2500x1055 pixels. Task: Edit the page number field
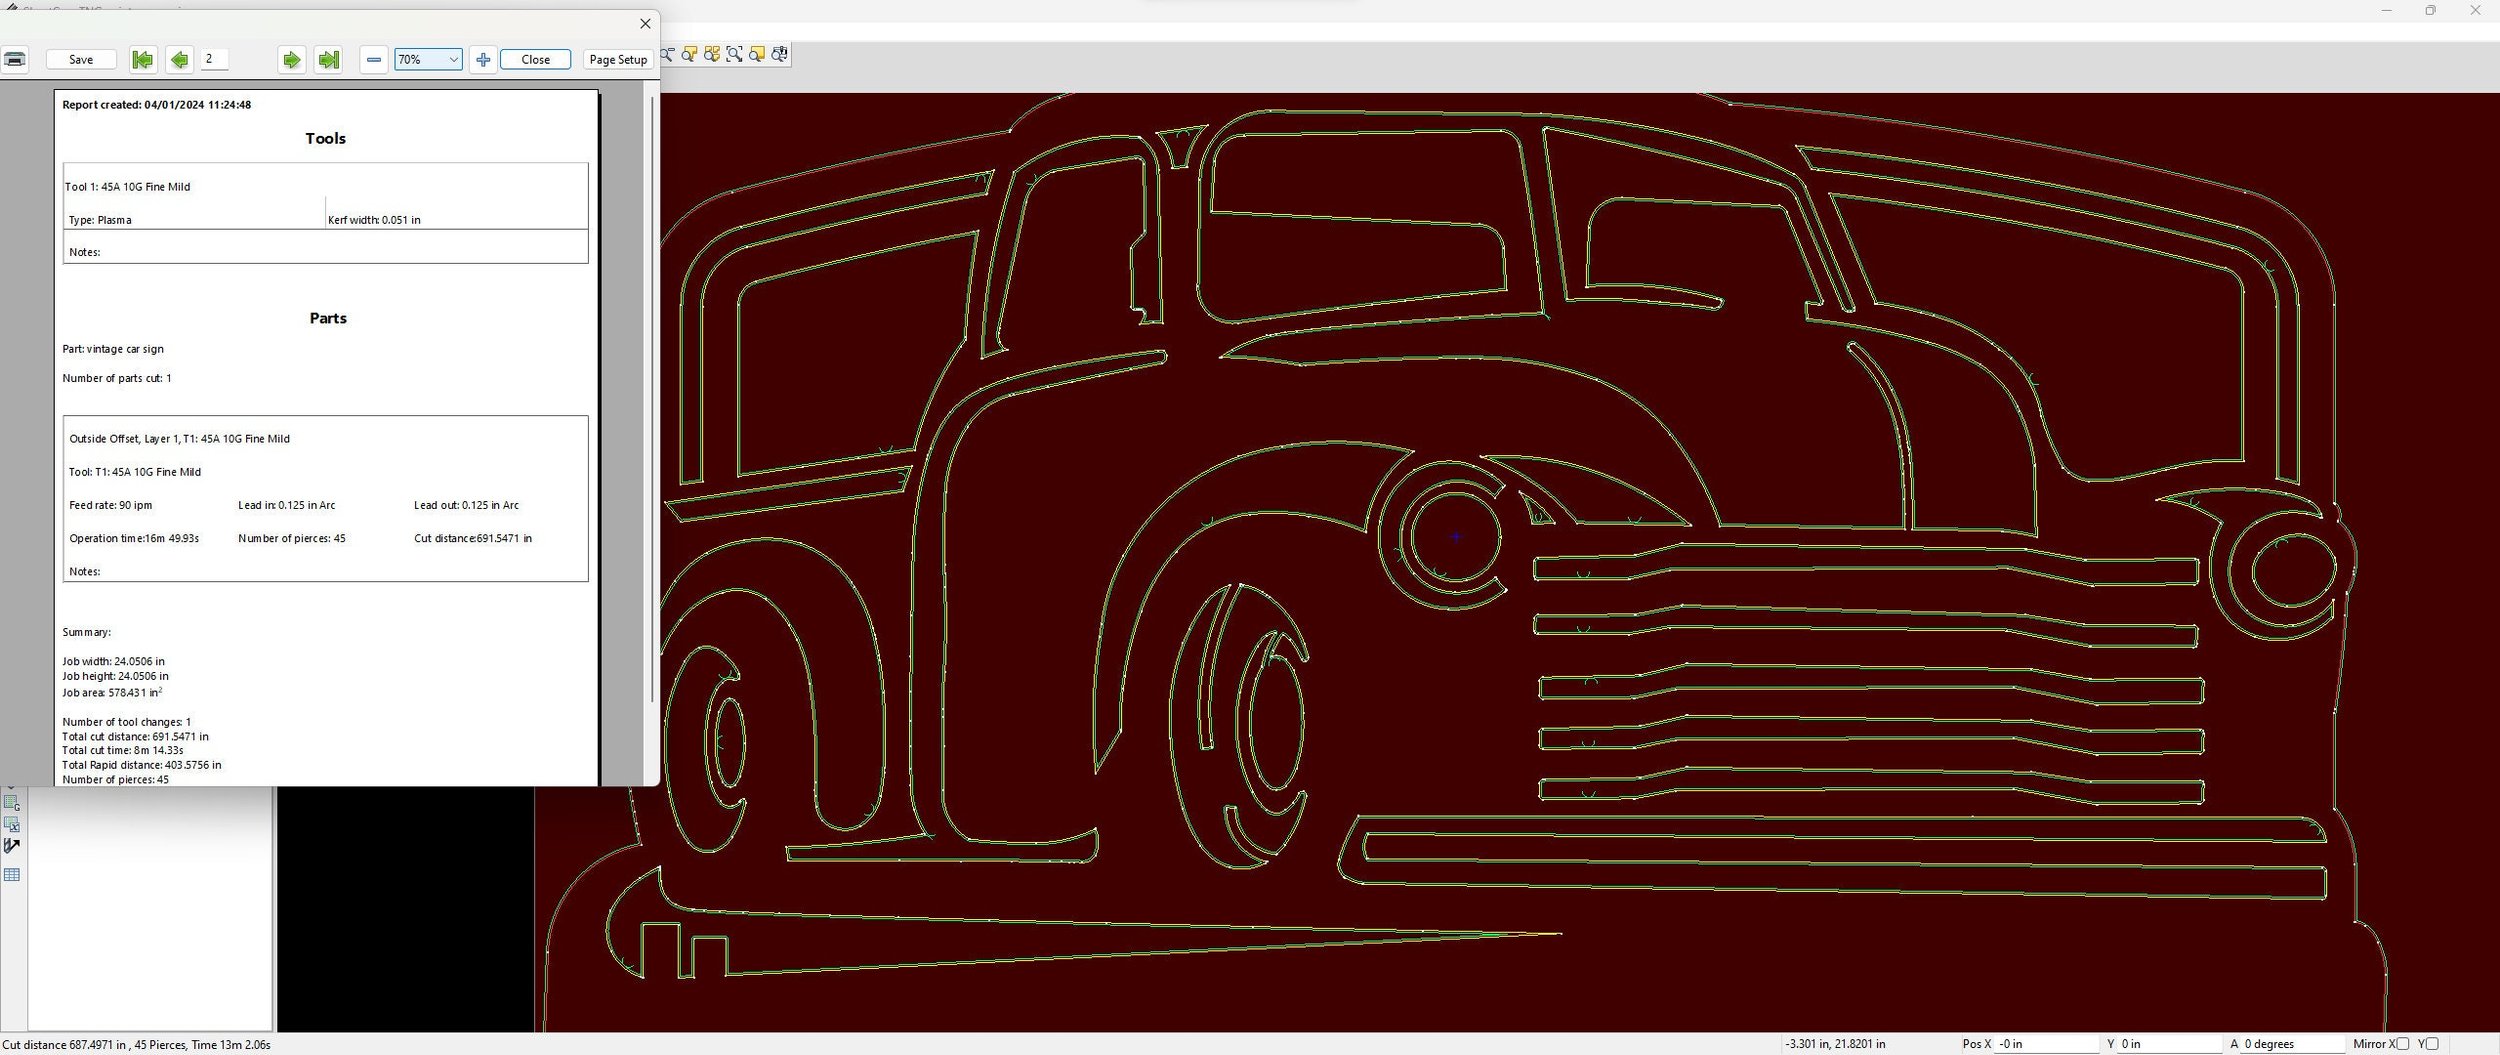click(215, 59)
